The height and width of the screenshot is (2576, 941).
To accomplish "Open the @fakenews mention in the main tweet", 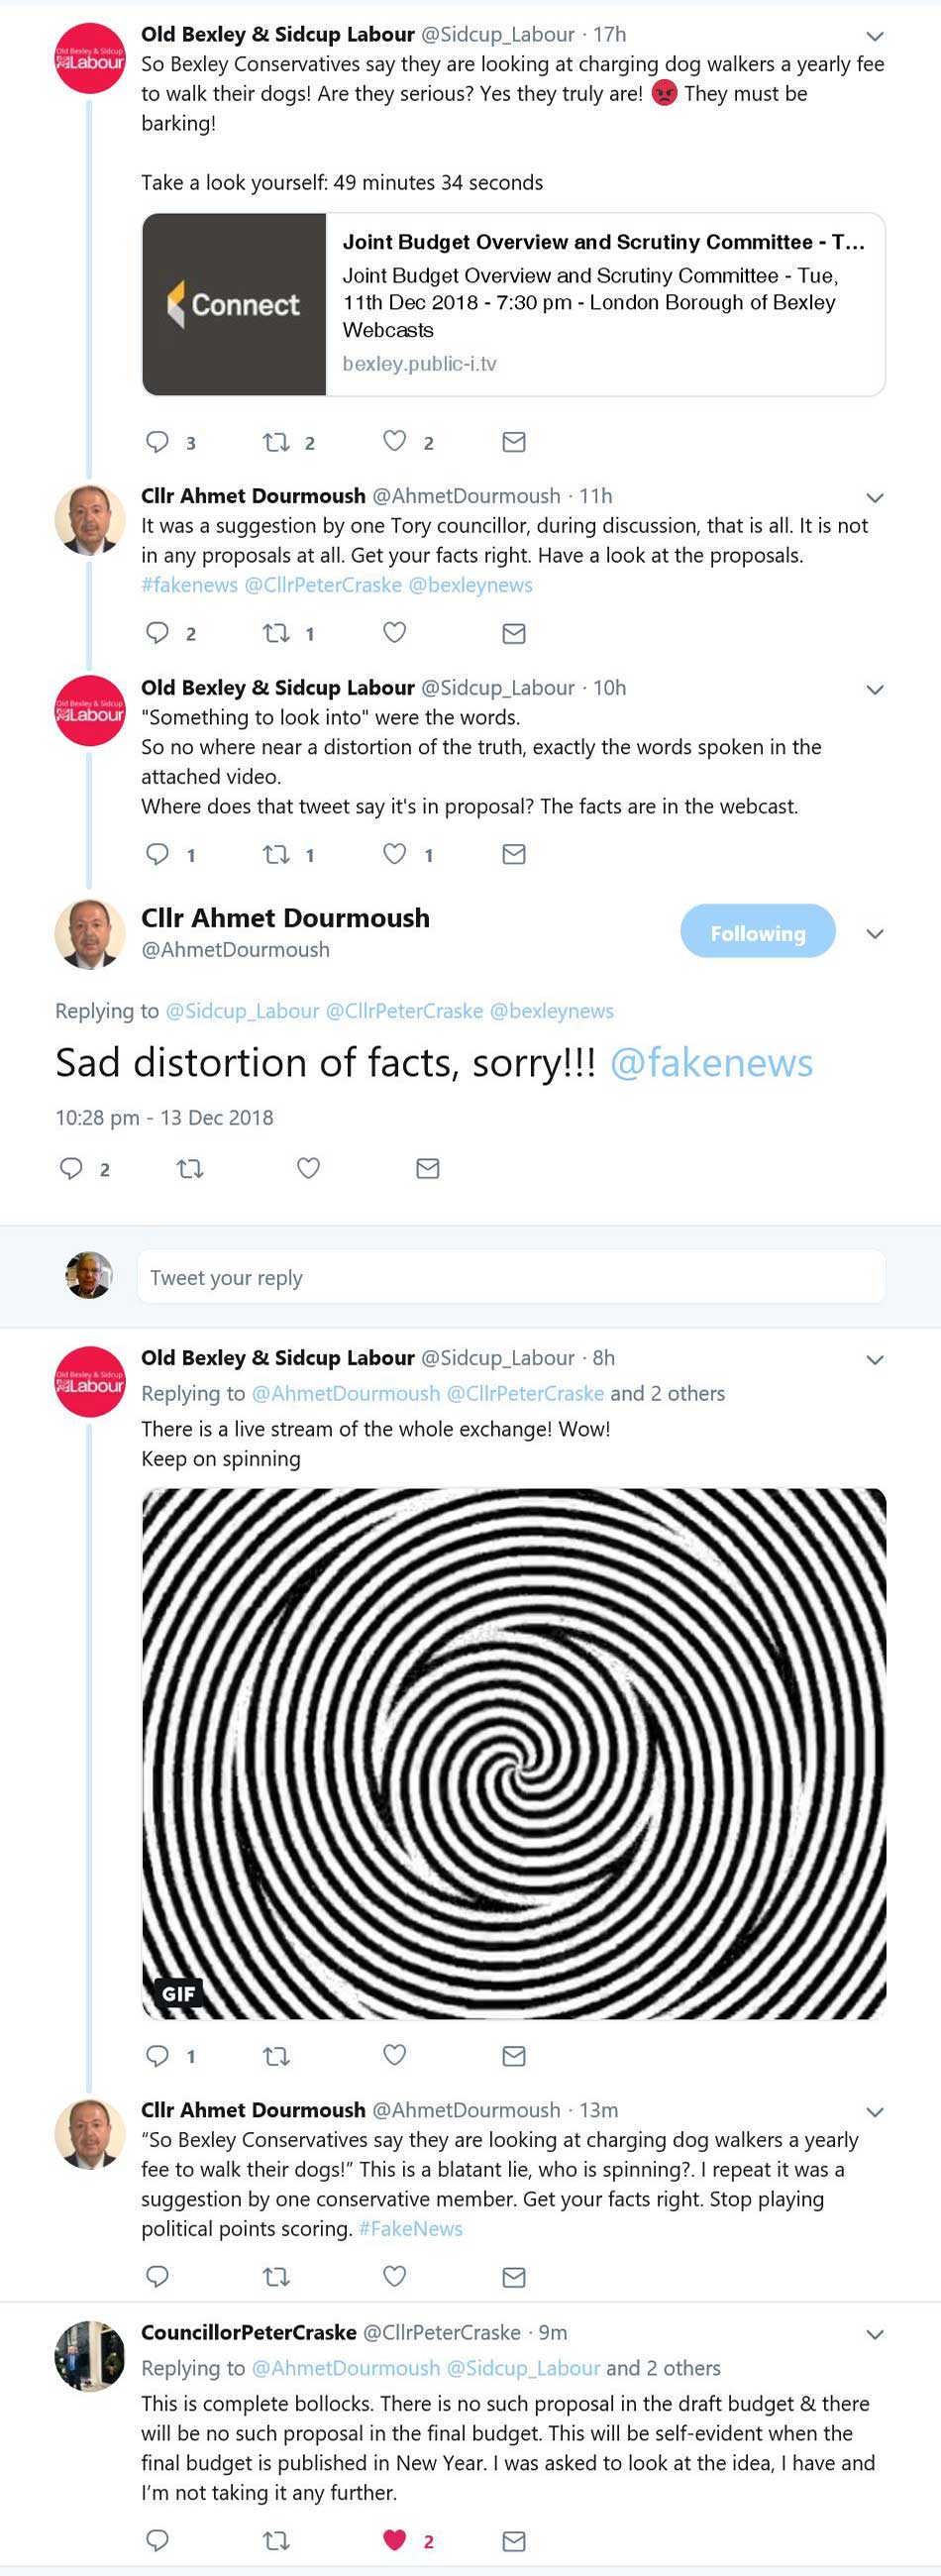I will (711, 1062).
